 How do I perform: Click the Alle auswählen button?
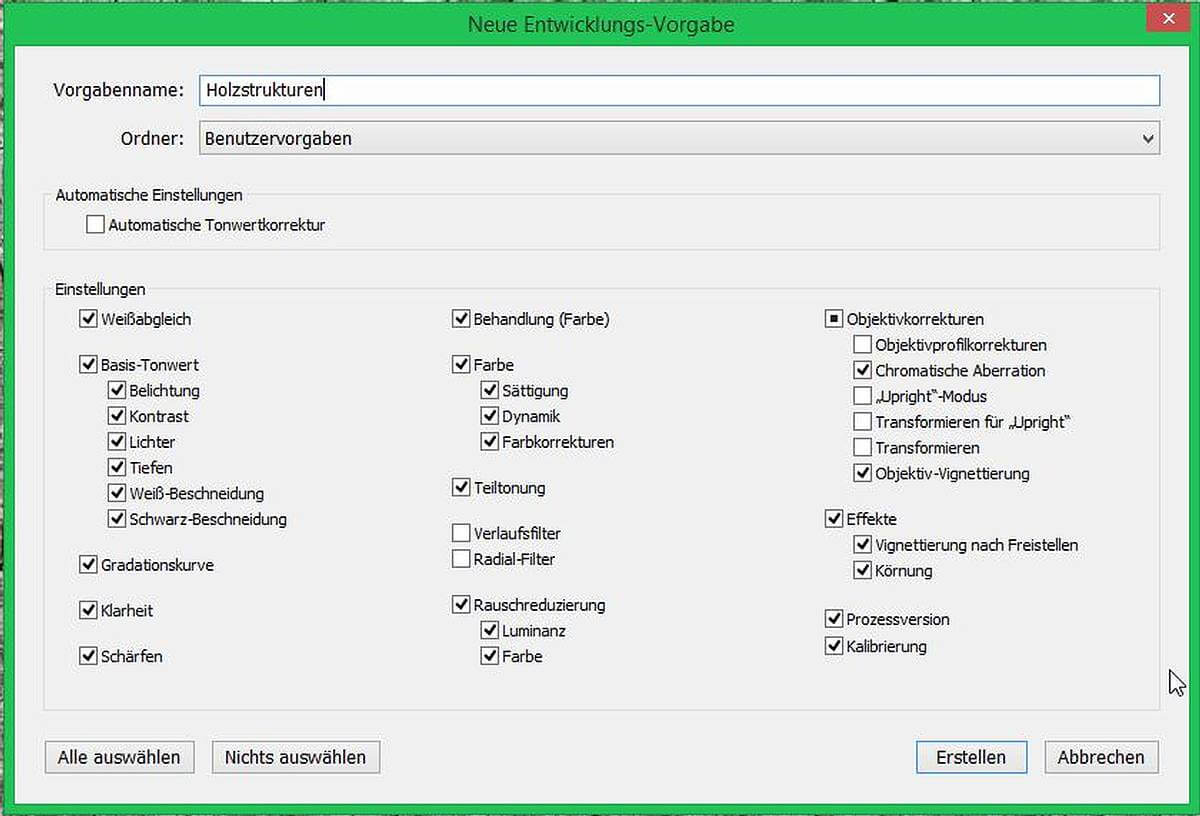pos(119,757)
